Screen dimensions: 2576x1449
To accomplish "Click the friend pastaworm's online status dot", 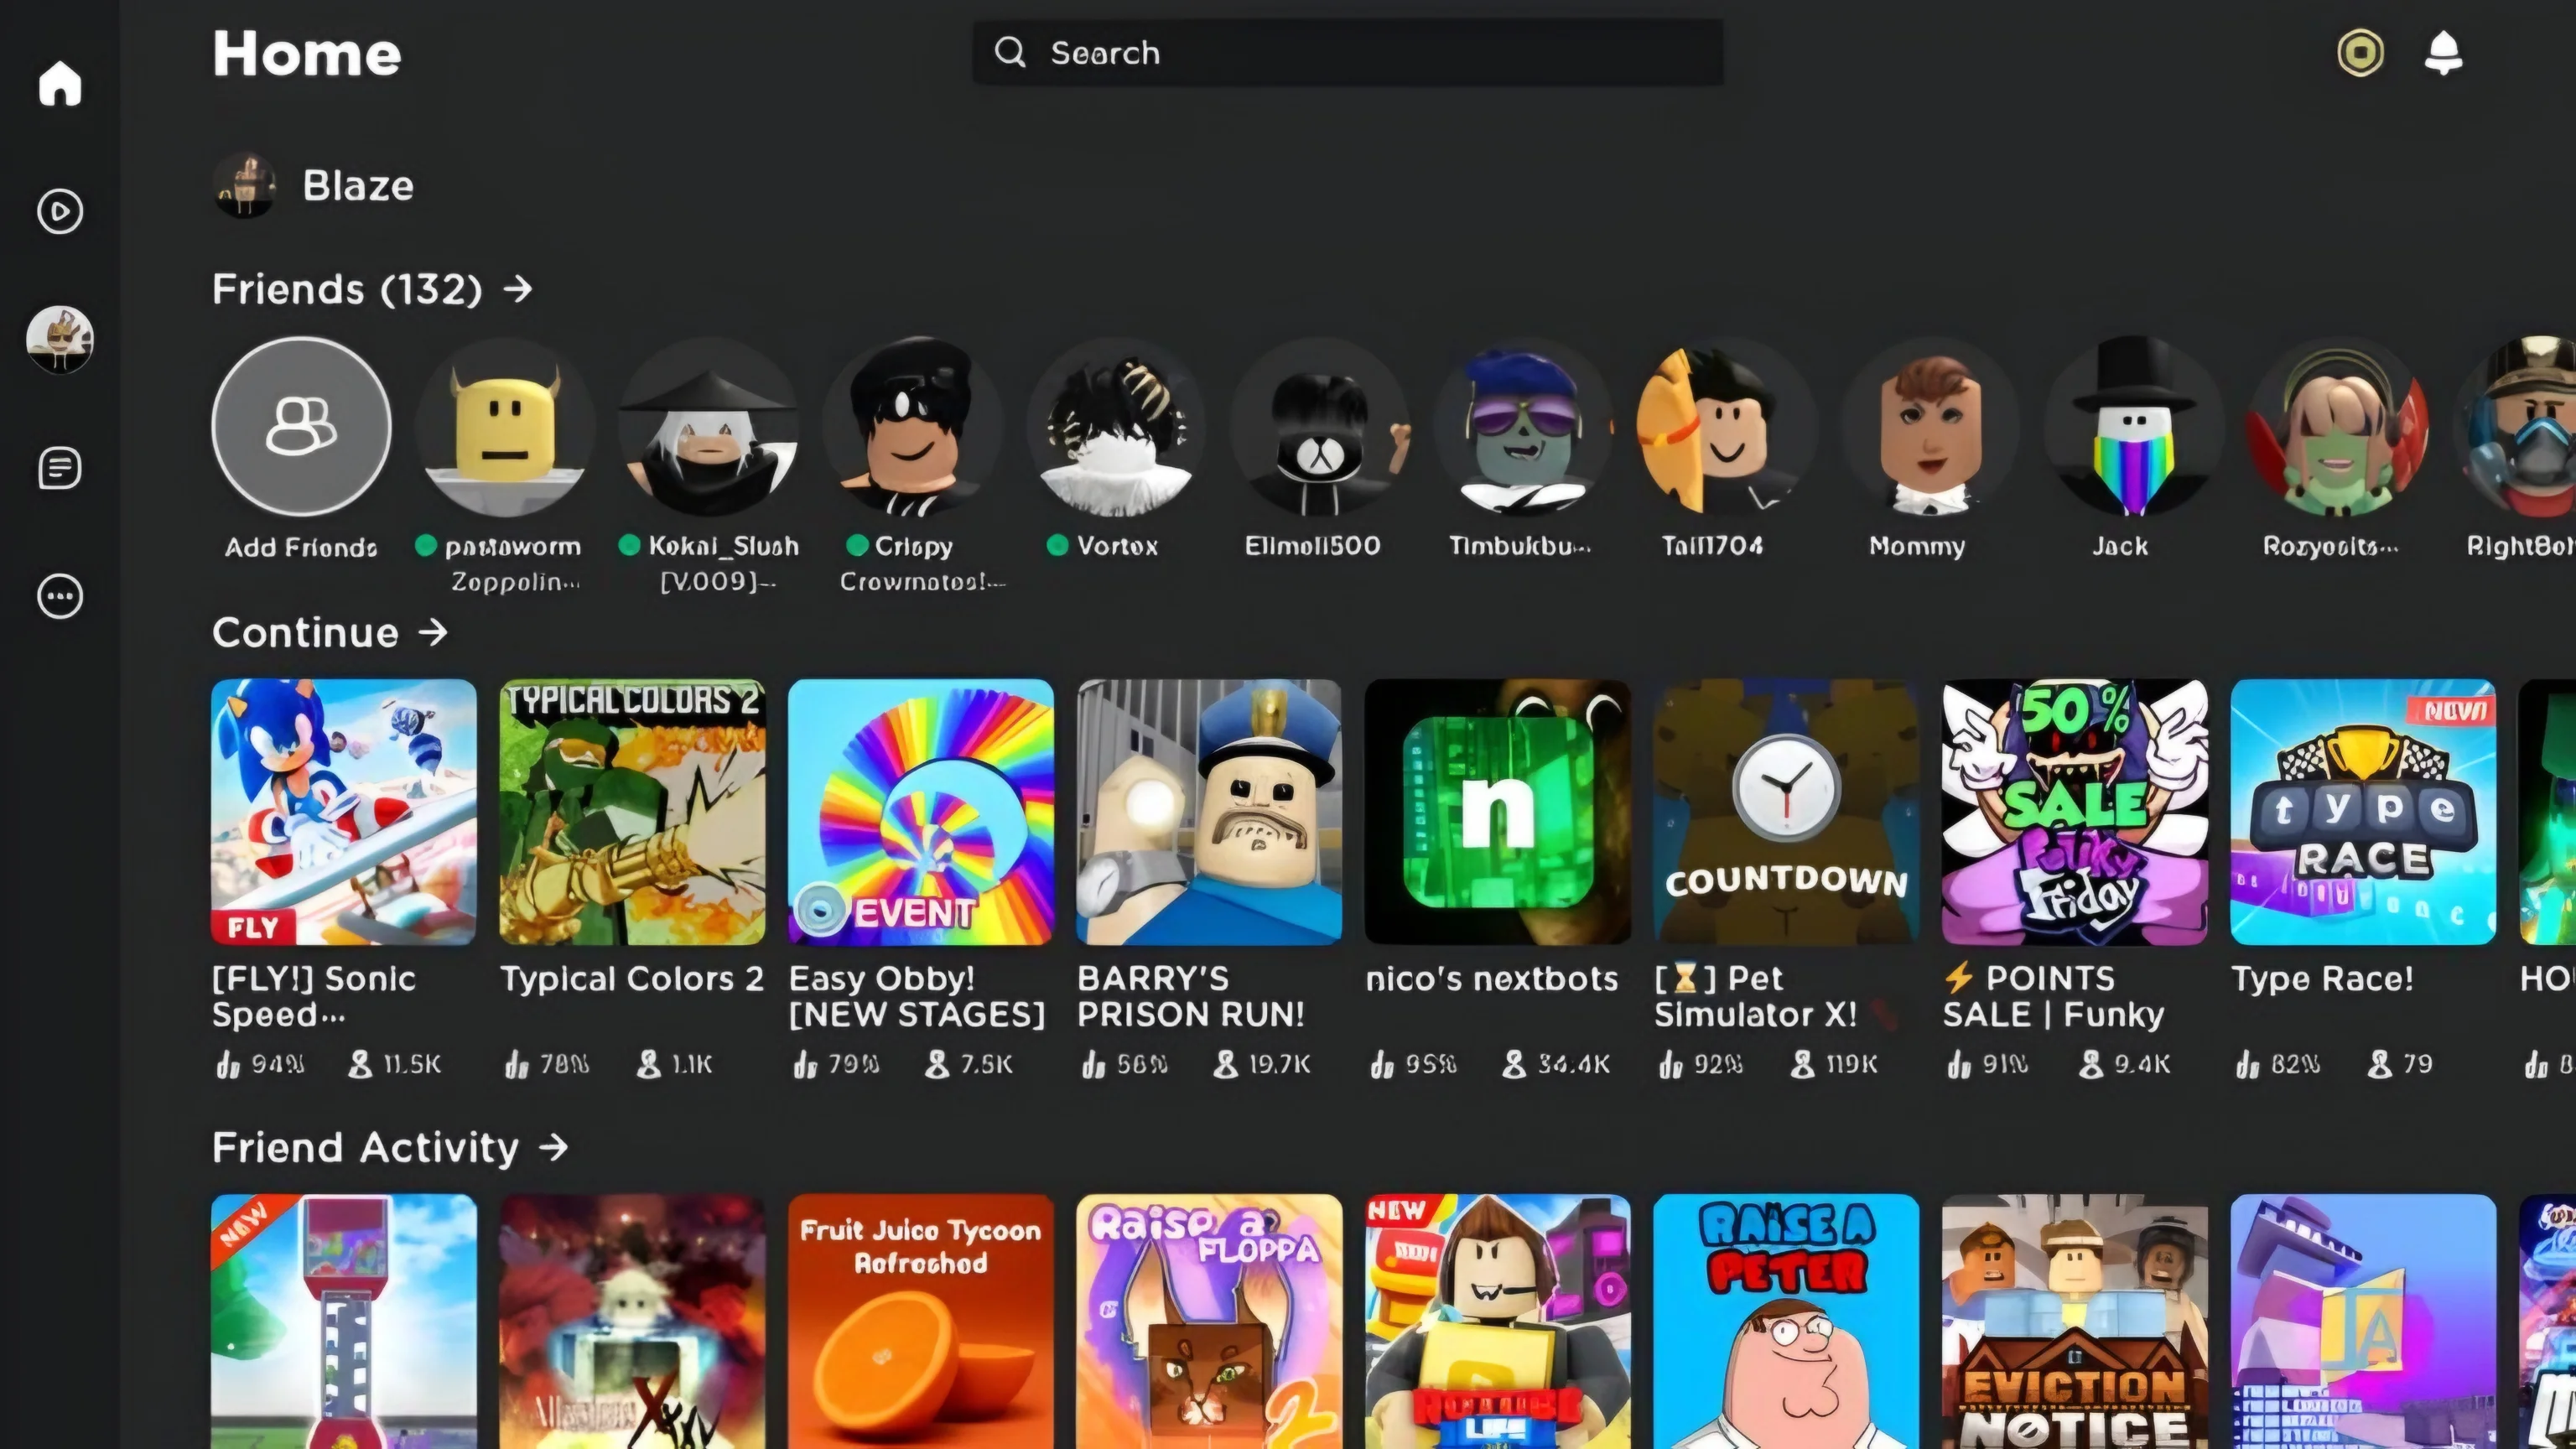I will click(x=424, y=546).
